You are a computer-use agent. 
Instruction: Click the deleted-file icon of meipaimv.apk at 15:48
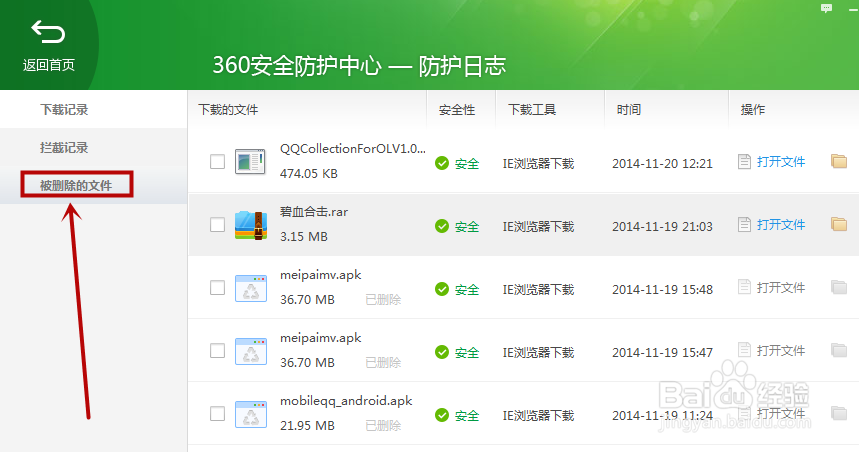pyautogui.click(x=251, y=288)
